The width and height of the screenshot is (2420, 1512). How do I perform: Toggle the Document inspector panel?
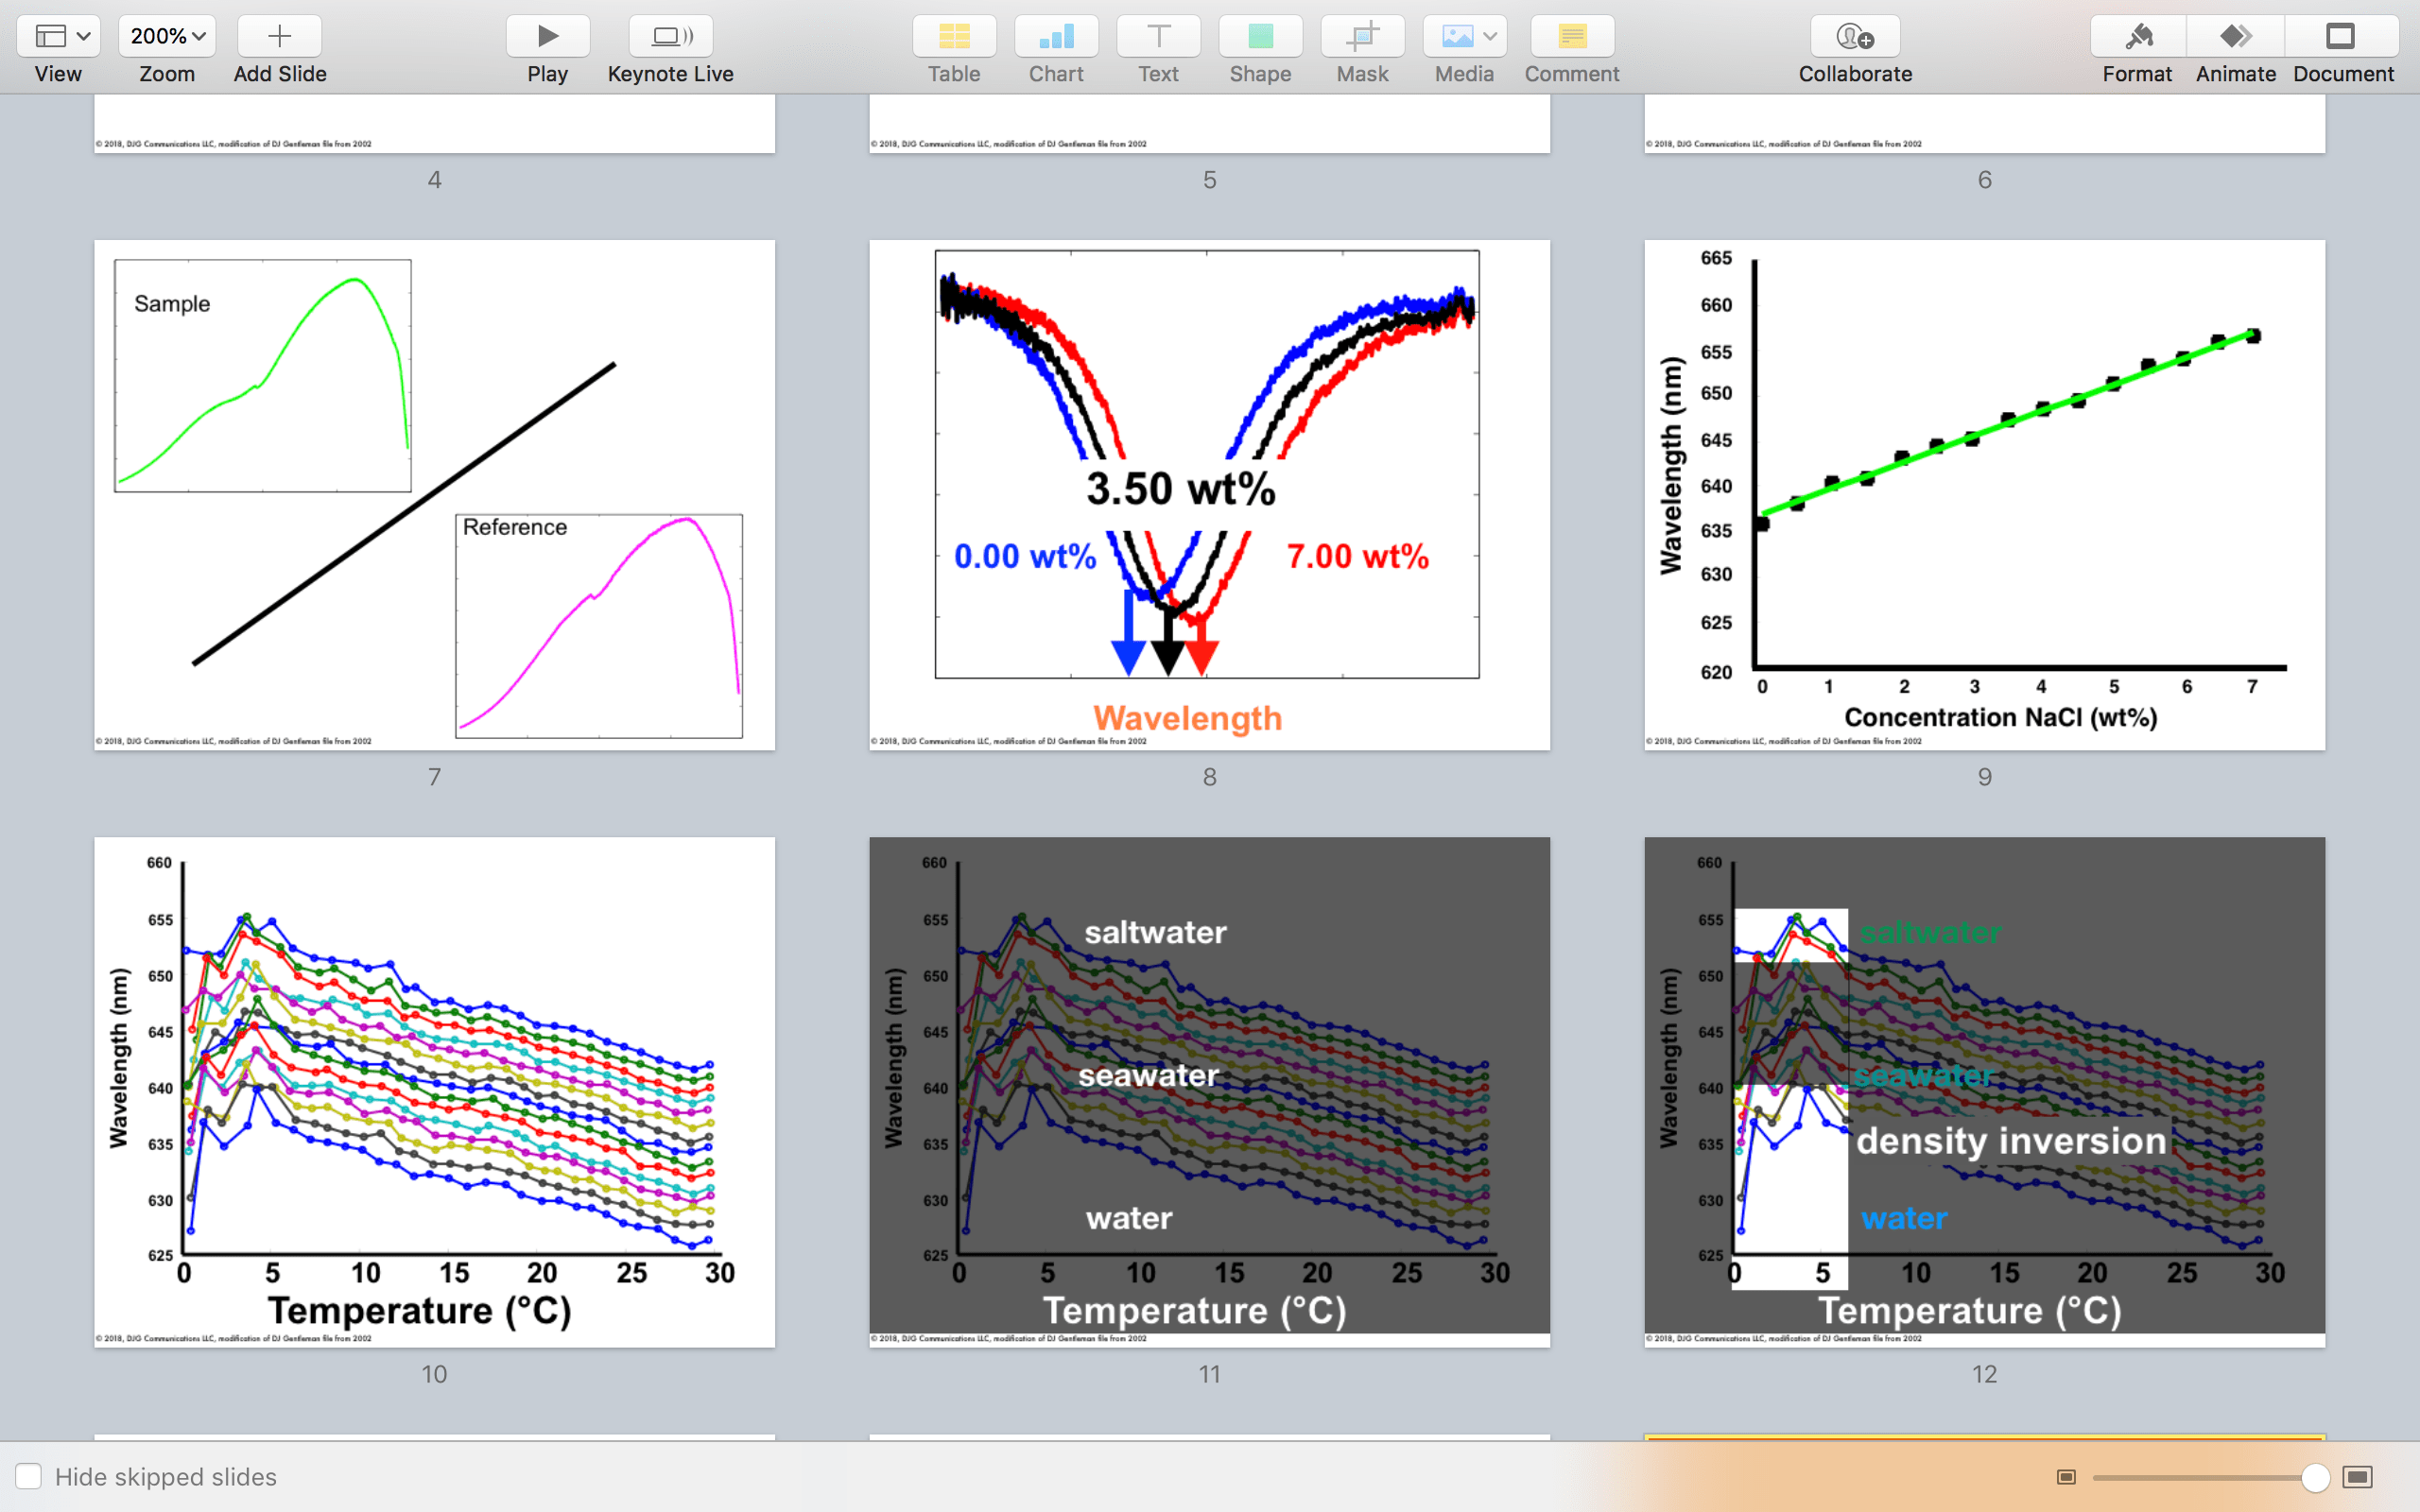point(2341,37)
